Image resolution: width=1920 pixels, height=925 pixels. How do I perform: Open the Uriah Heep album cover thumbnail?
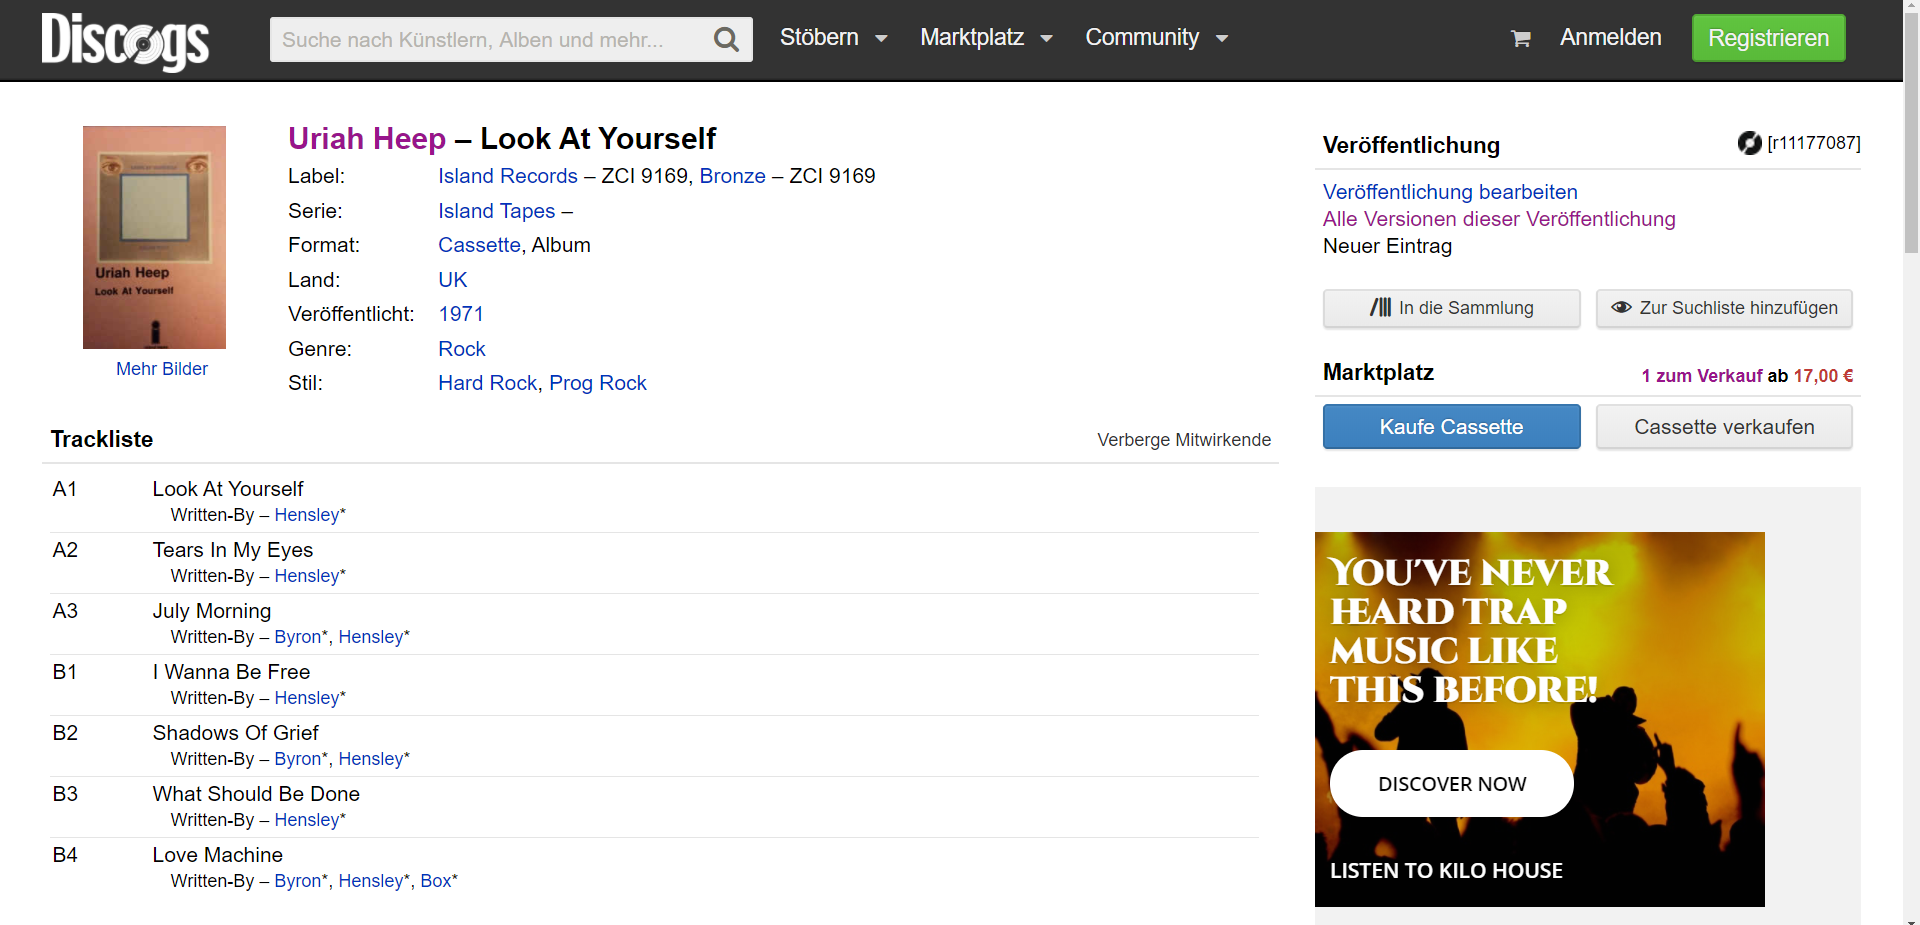click(154, 237)
